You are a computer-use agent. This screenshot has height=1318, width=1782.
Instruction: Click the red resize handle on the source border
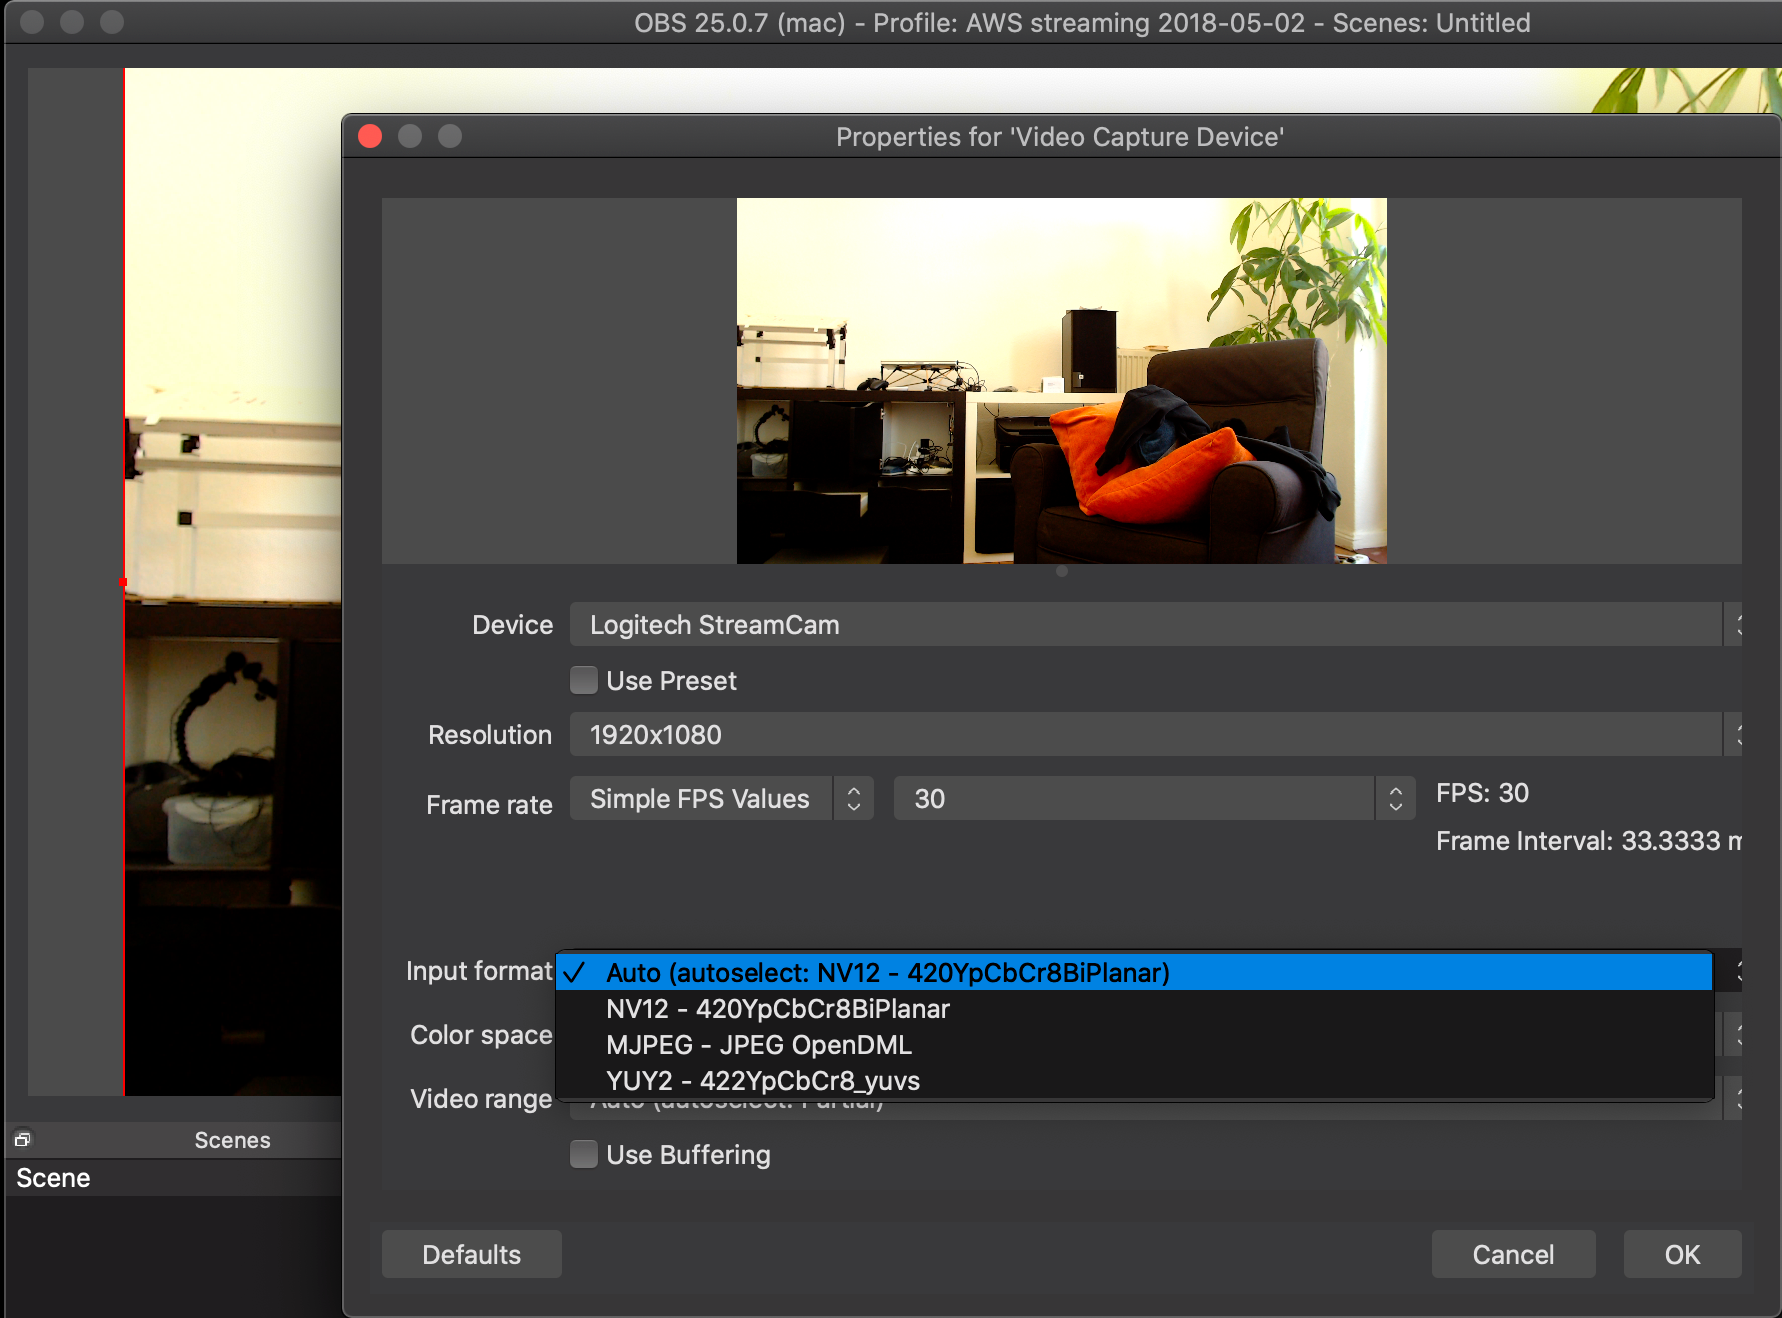124,581
